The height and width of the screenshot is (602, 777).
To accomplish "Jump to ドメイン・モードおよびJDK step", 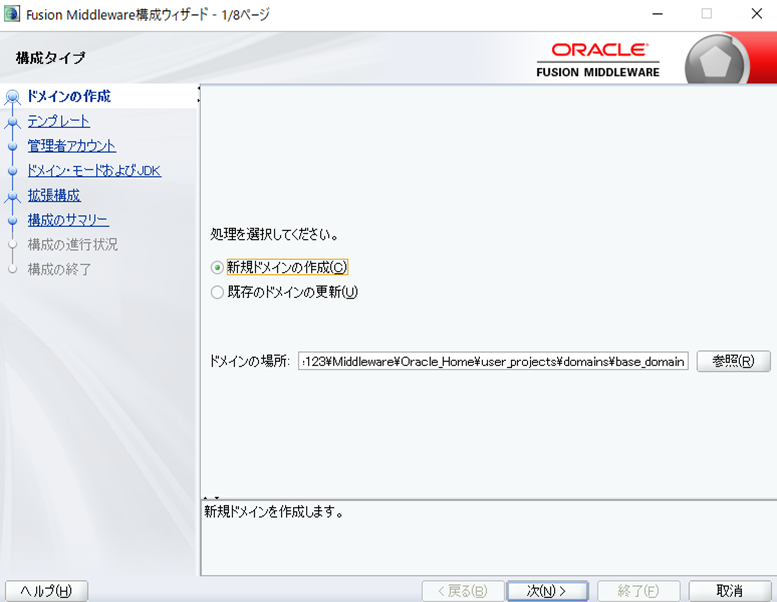I will pos(94,171).
